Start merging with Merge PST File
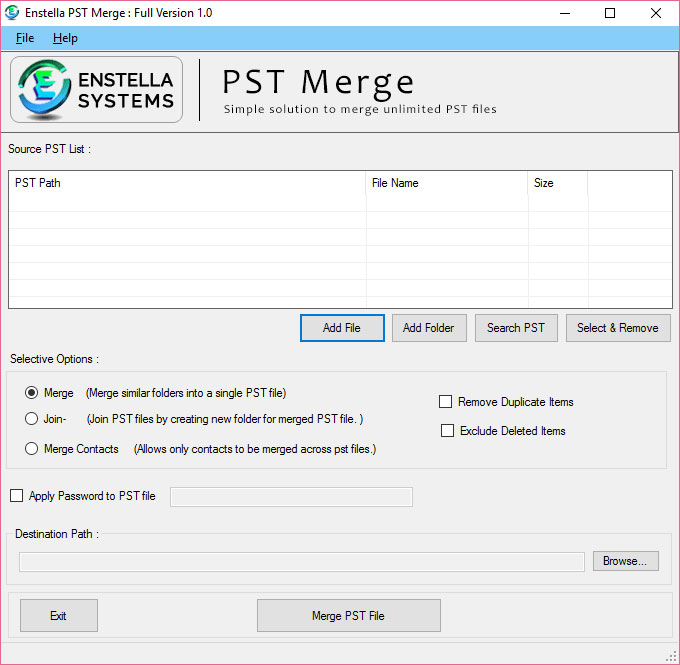Screen dimensions: 680x665 click(x=348, y=616)
